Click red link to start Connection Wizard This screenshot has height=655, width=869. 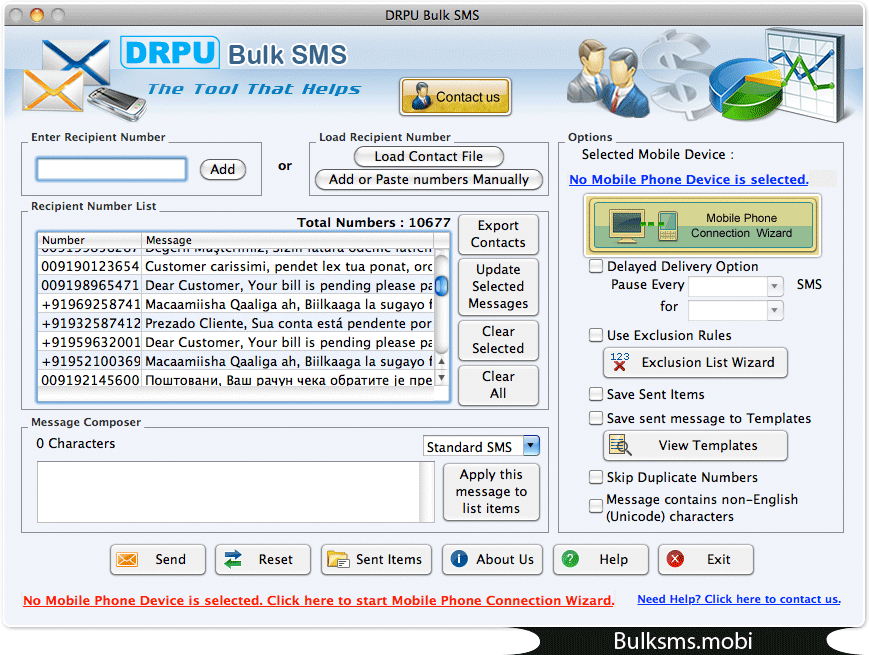point(319,600)
